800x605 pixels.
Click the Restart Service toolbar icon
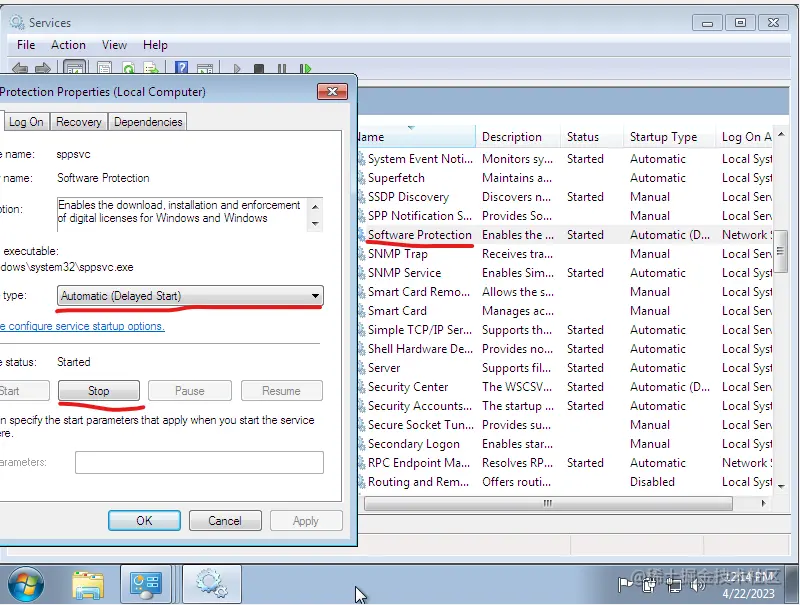306,68
